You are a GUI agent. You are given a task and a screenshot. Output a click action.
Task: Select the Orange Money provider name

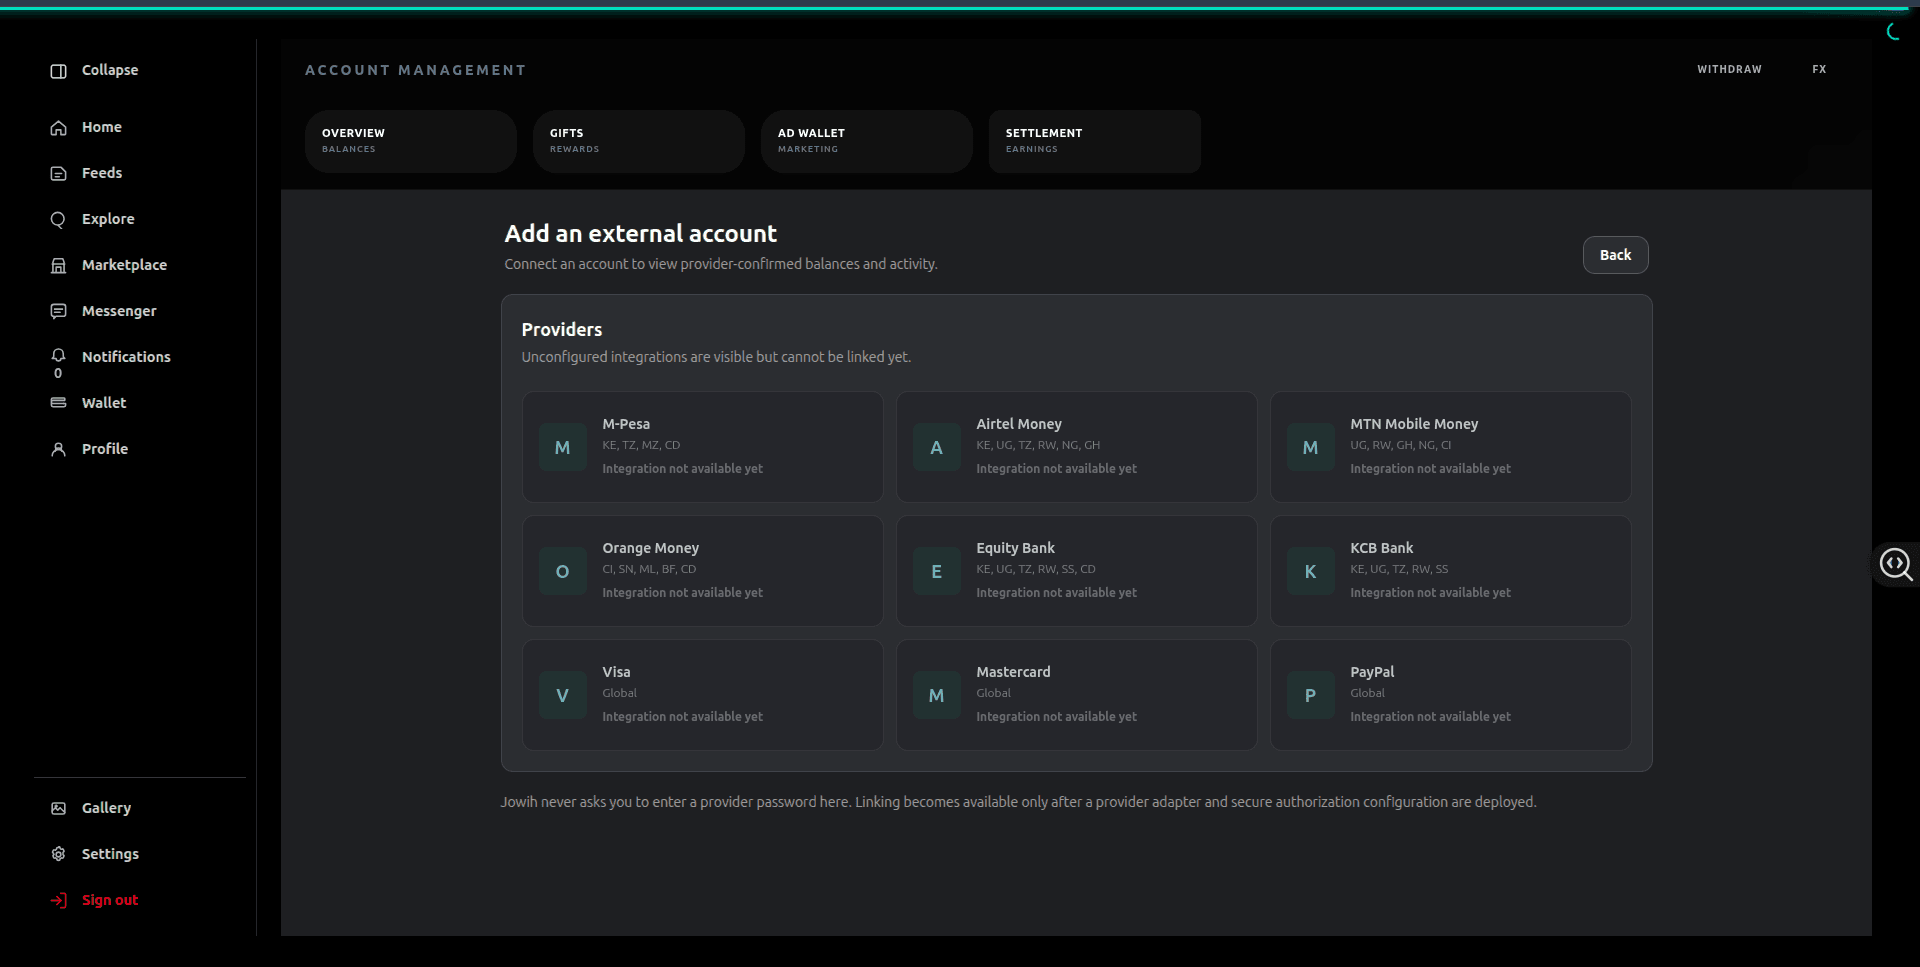[650, 548]
